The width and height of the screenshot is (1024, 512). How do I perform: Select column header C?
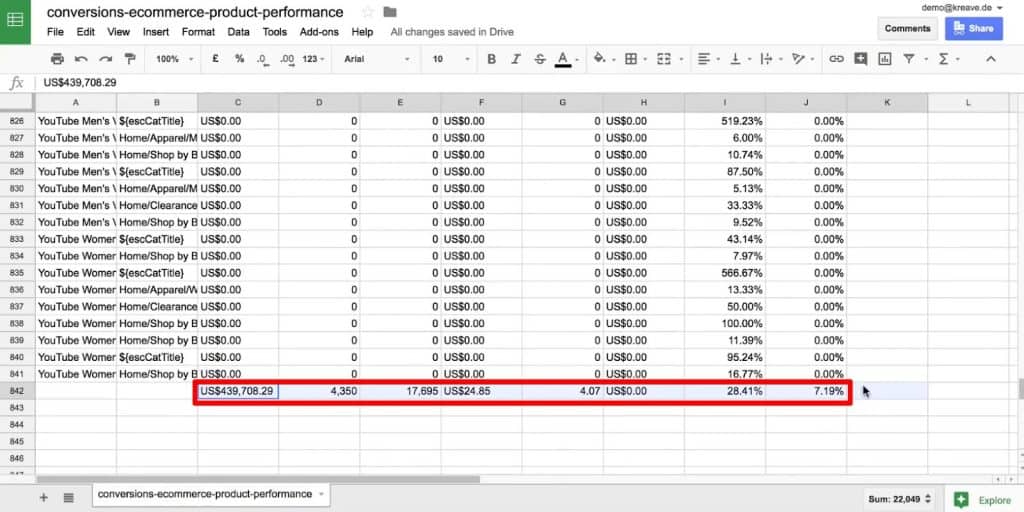coord(238,103)
